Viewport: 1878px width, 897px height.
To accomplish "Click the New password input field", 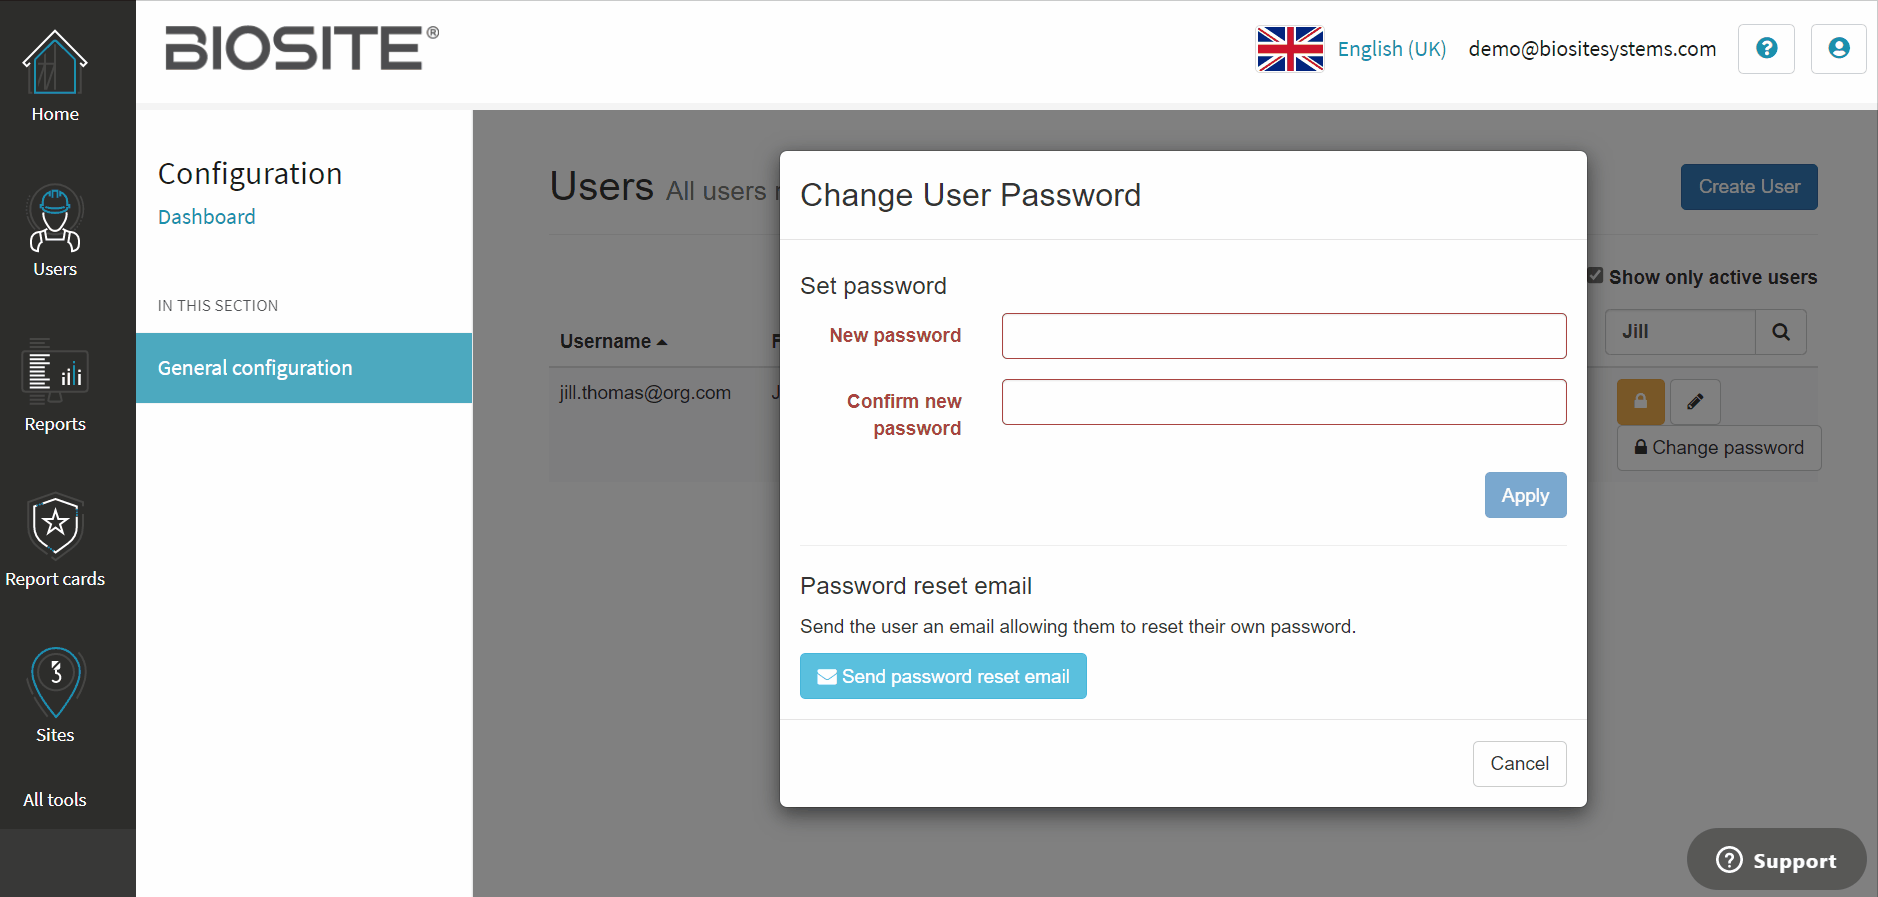I will pyautogui.click(x=1283, y=336).
